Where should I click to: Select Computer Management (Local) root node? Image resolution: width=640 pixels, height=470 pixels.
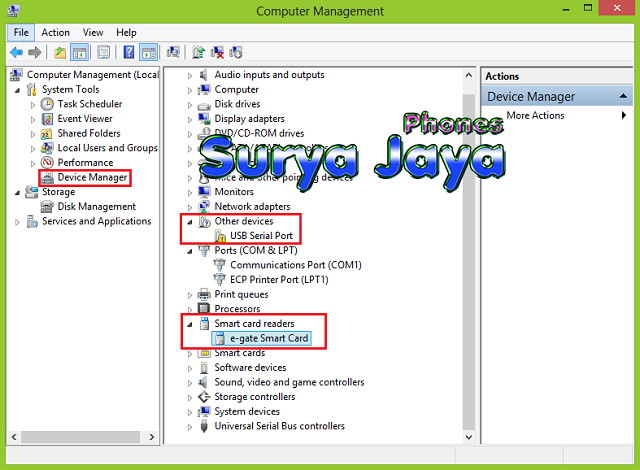93,75
